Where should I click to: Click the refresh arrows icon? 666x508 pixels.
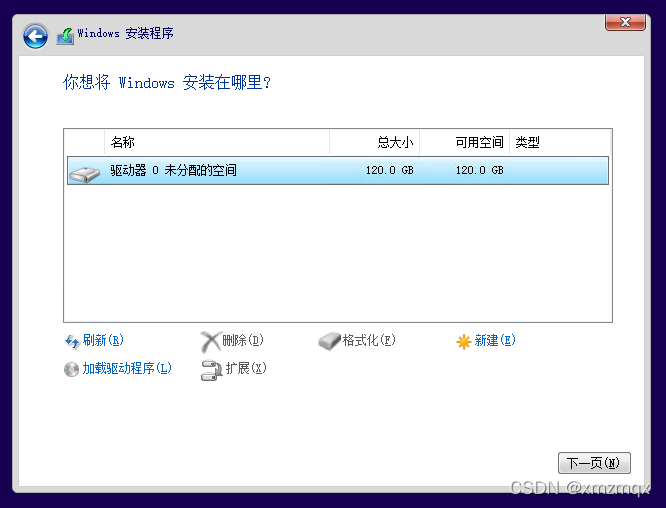click(72, 341)
